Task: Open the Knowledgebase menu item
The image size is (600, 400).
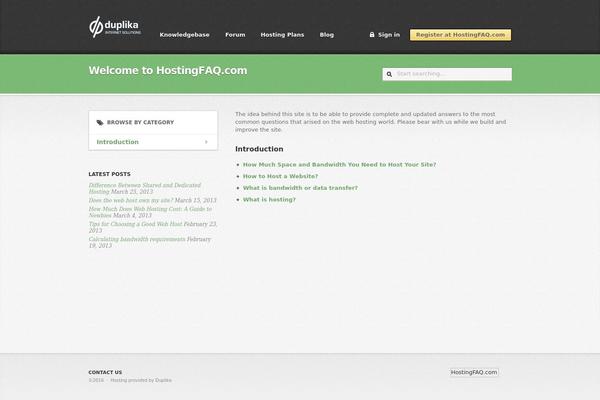Action: (x=184, y=35)
